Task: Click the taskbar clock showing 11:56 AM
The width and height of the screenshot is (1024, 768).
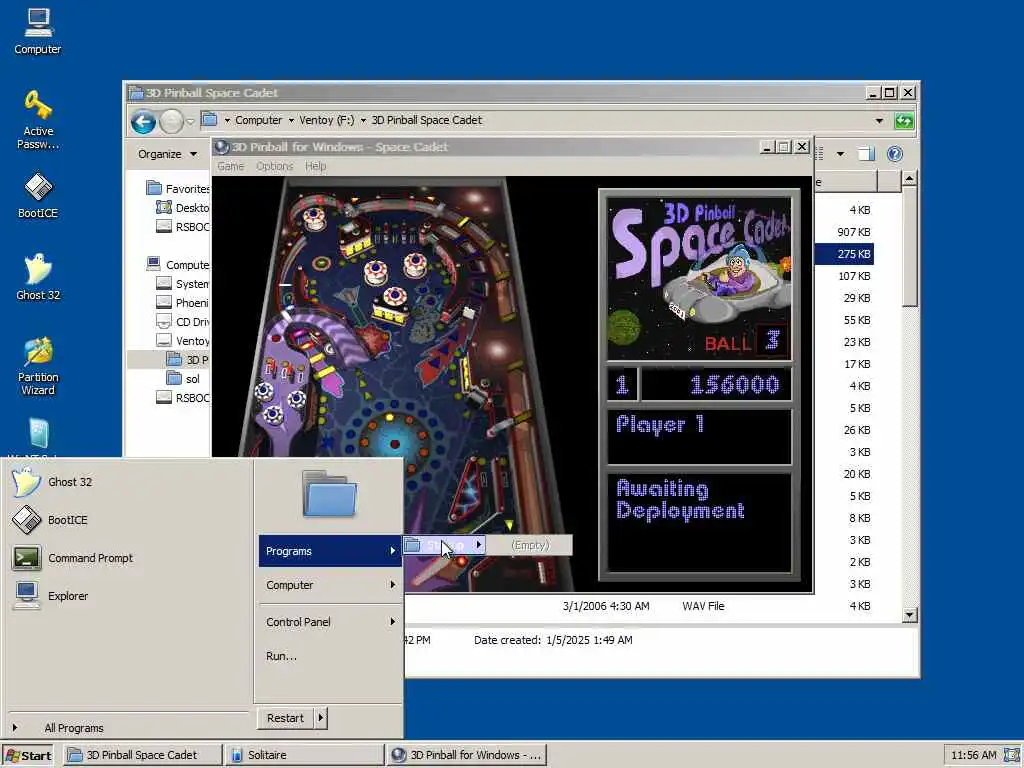Action: pyautogui.click(x=974, y=755)
